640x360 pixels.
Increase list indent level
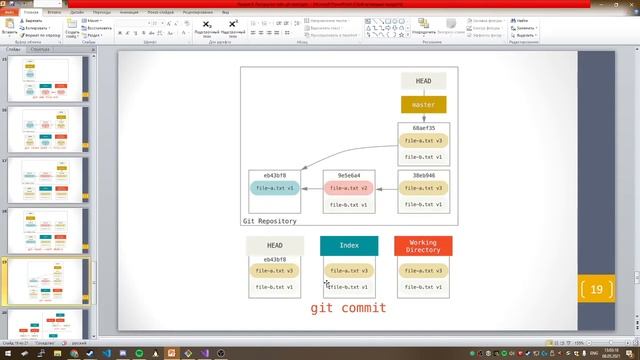286,24
